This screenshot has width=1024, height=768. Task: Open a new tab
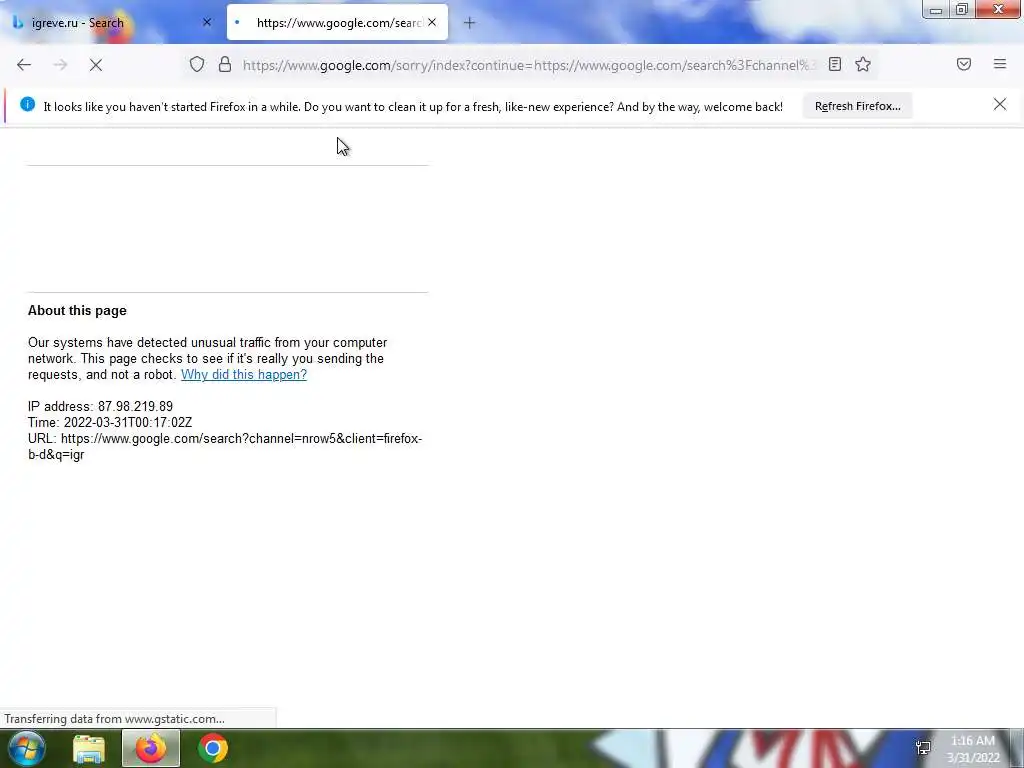(x=469, y=23)
